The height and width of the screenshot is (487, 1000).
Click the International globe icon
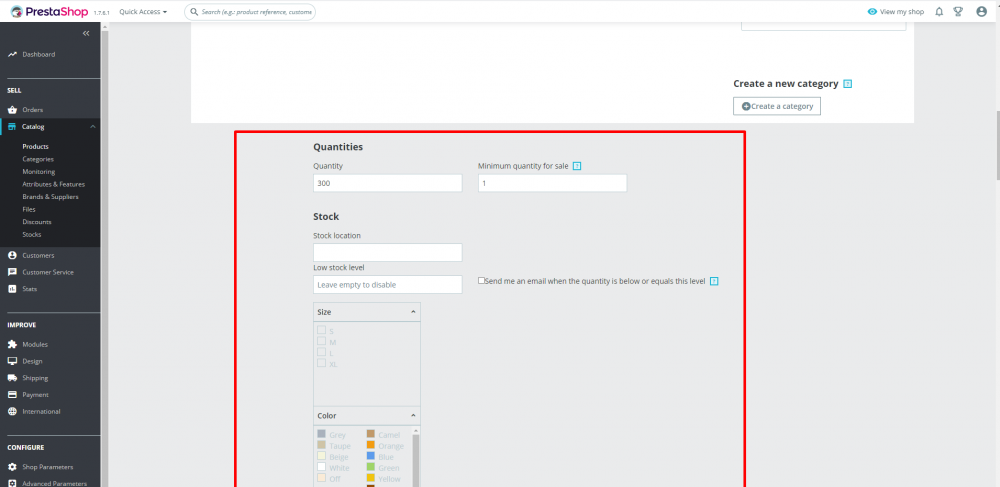(12, 411)
